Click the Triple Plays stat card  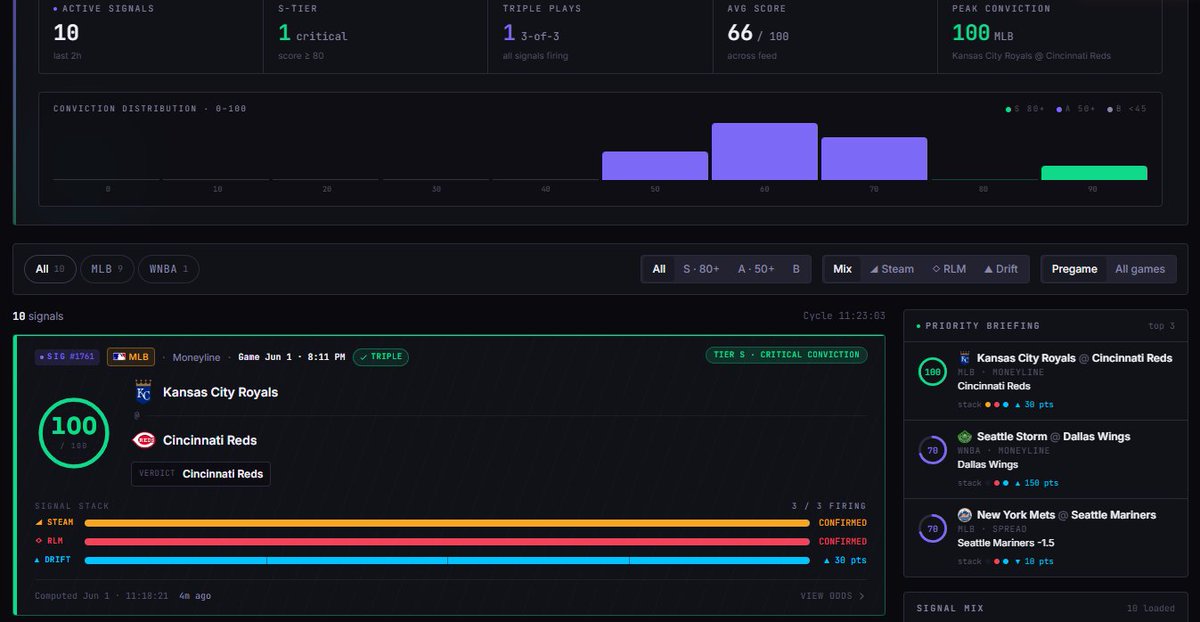click(x=601, y=35)
